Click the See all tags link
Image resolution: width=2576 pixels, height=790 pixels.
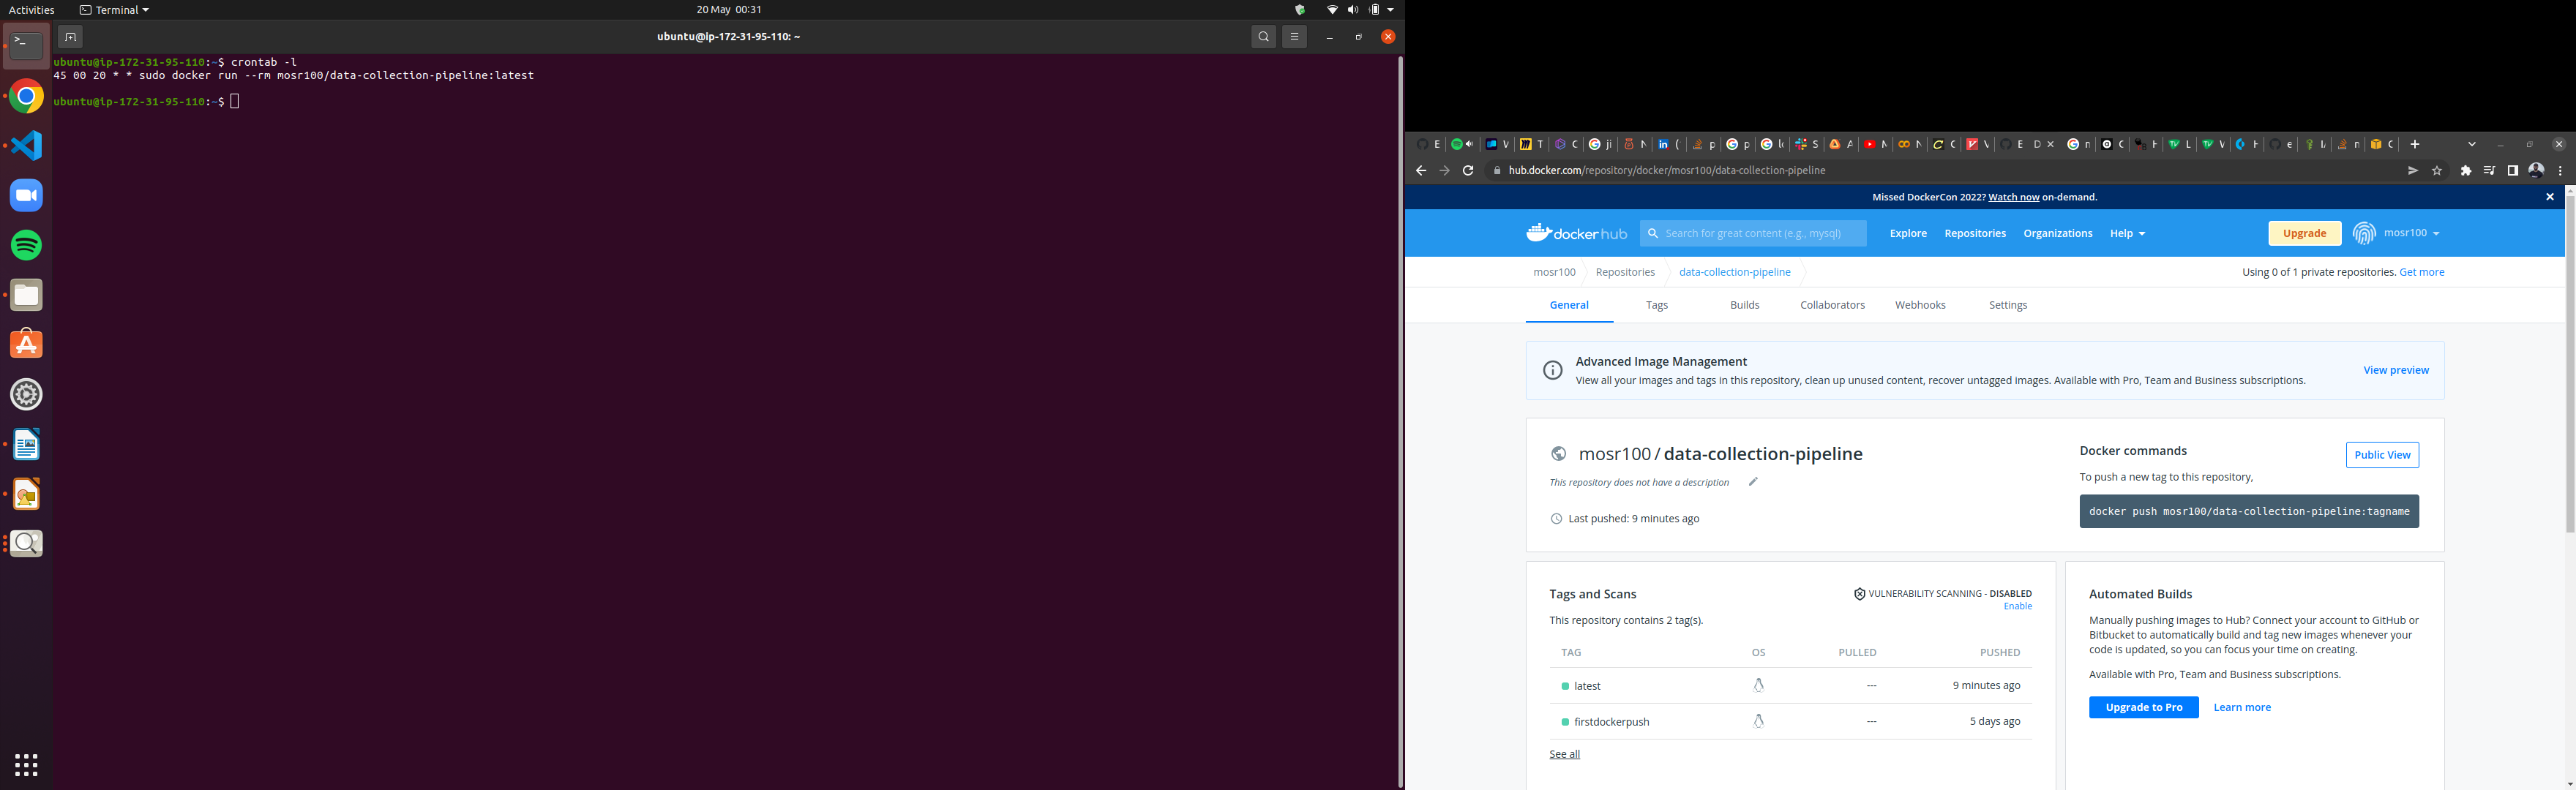1564,753
